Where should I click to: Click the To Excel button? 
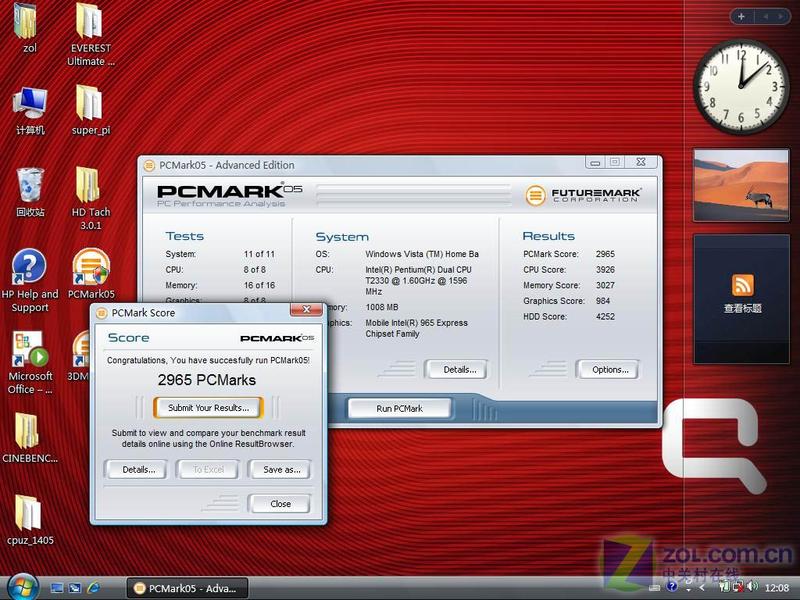[x=208, y=469]
